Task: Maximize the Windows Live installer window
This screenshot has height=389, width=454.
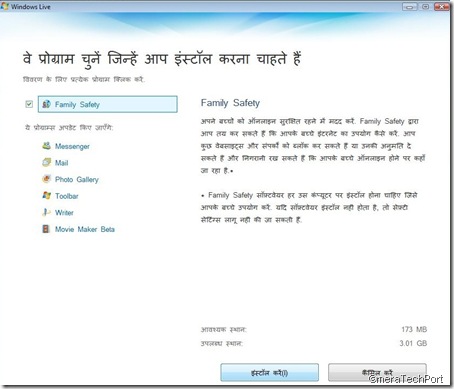Action: [425, 6]
